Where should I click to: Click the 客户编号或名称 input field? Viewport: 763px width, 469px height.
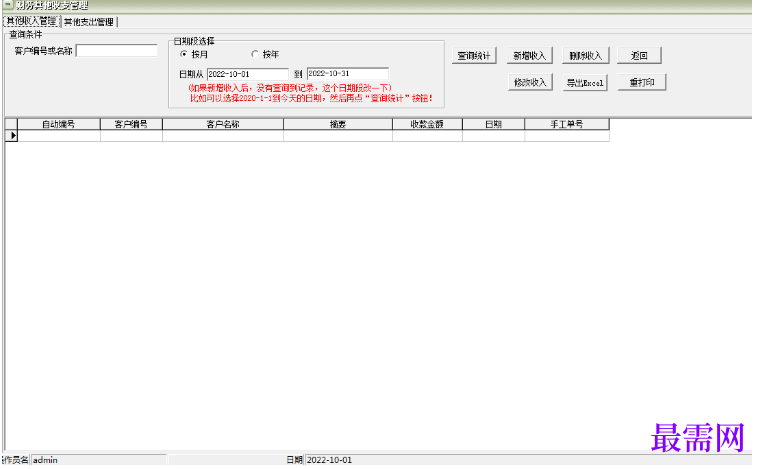(x=117, y=51)
